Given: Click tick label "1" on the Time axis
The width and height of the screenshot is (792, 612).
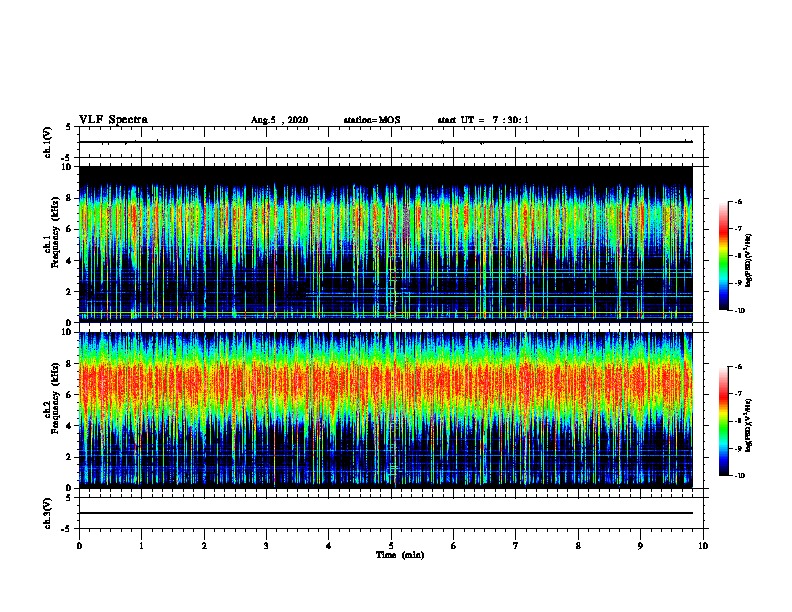Looking at the screenshot, I should coord(141,546).
